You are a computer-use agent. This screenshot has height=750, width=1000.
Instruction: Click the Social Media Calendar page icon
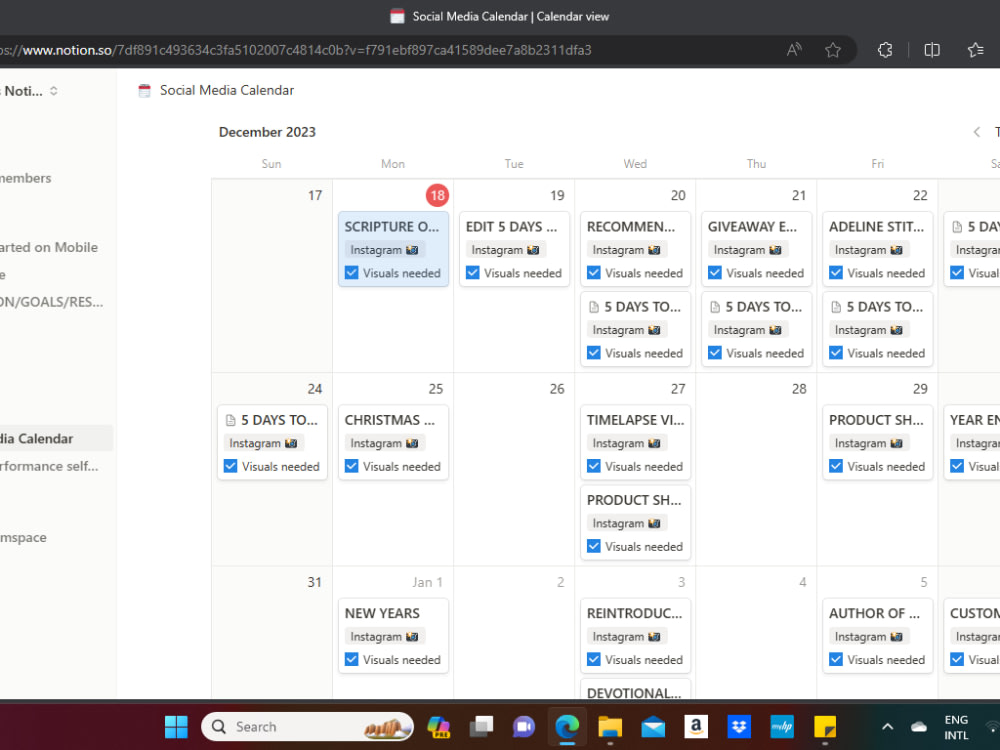pyautogui.click(x=145, y=91)
